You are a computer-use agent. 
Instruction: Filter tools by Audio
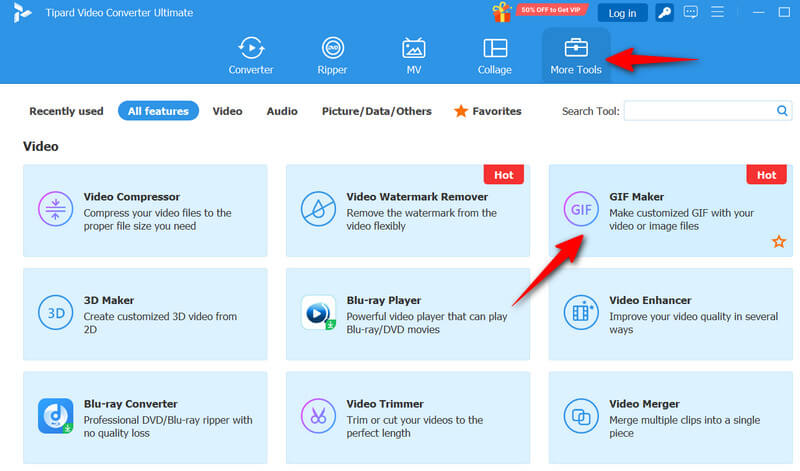coord(281,111)
